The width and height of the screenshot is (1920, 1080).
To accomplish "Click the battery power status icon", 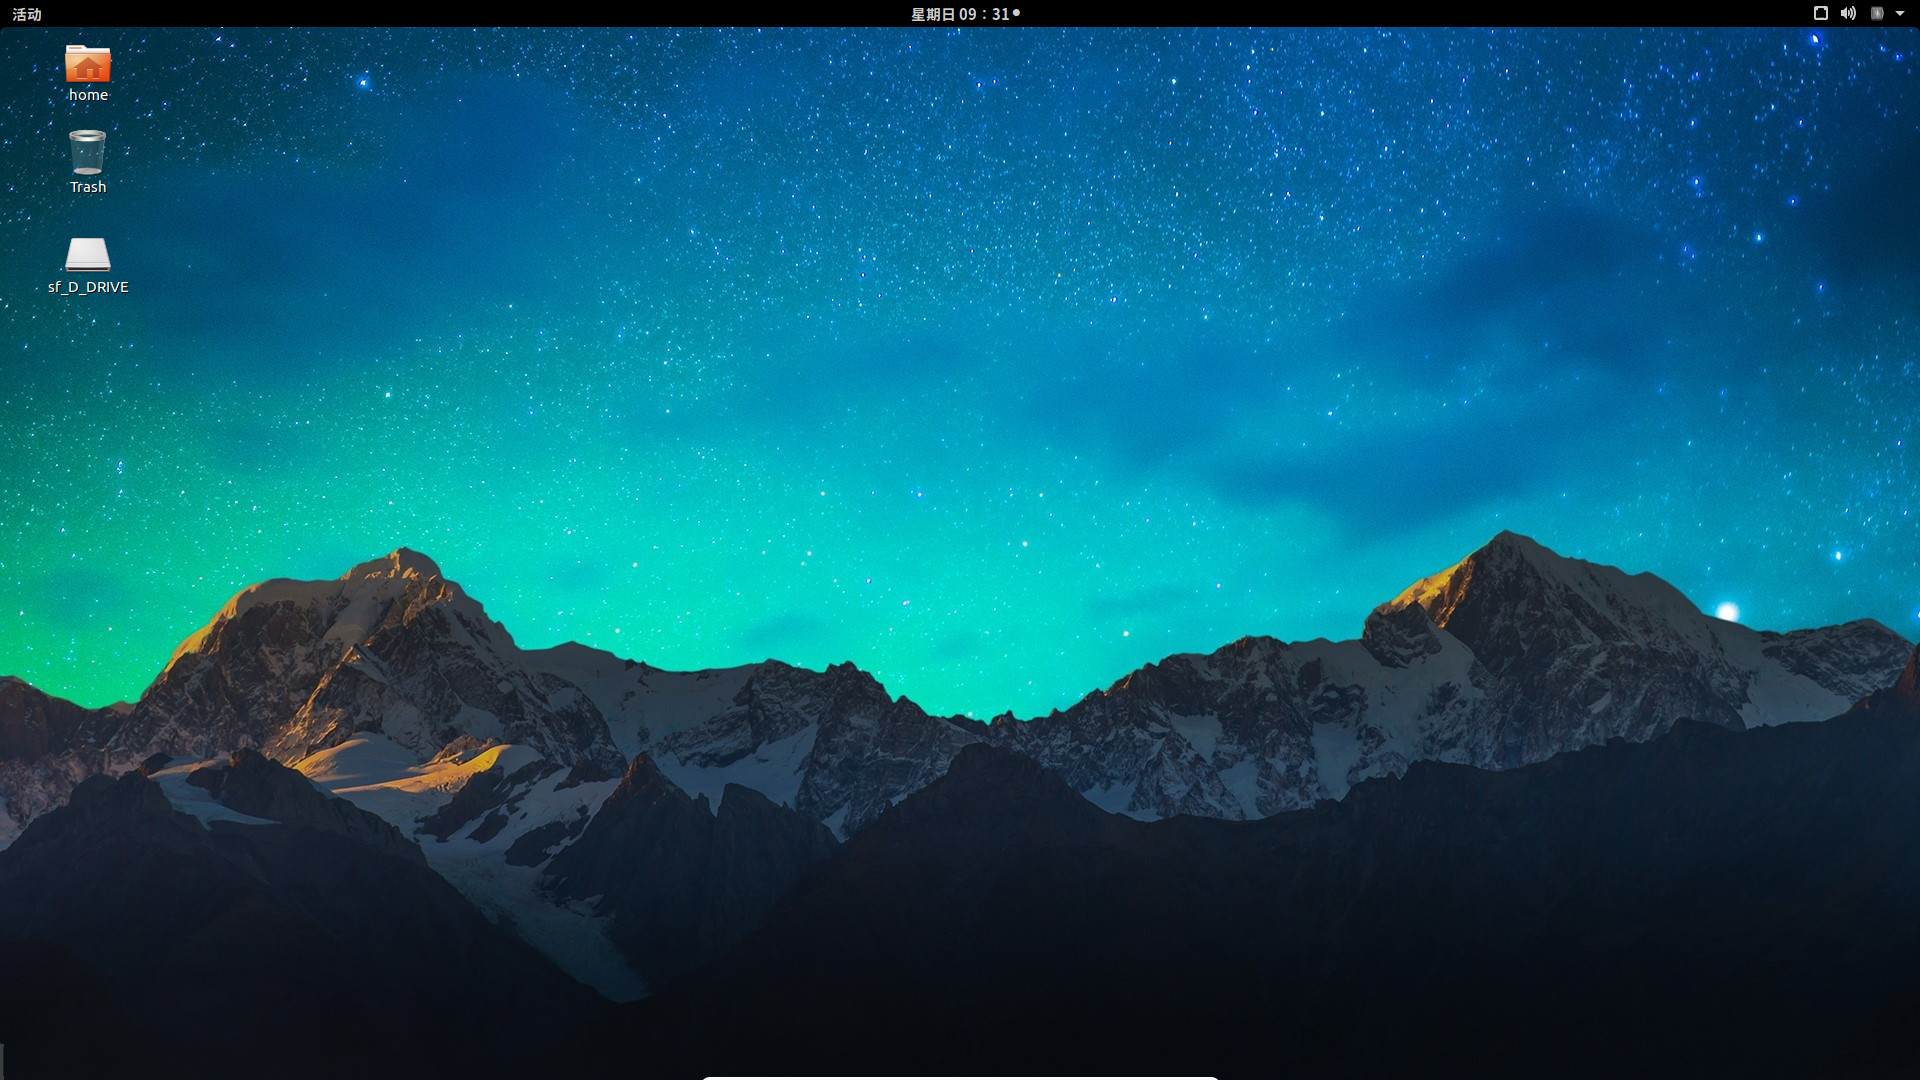I will (x=1877, y=13).
